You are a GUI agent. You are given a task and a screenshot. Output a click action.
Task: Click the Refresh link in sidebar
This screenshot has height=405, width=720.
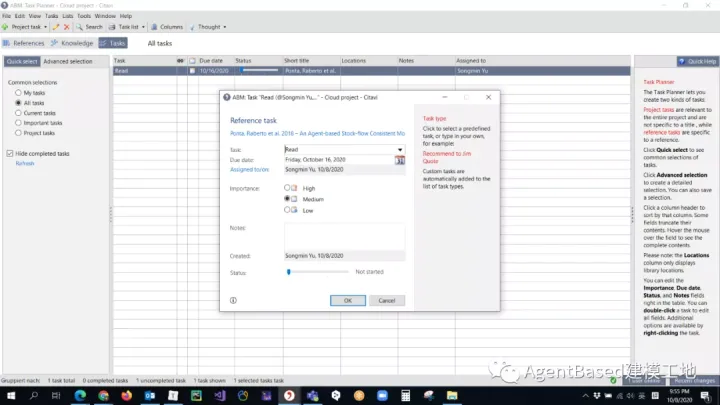coord(25,163)
